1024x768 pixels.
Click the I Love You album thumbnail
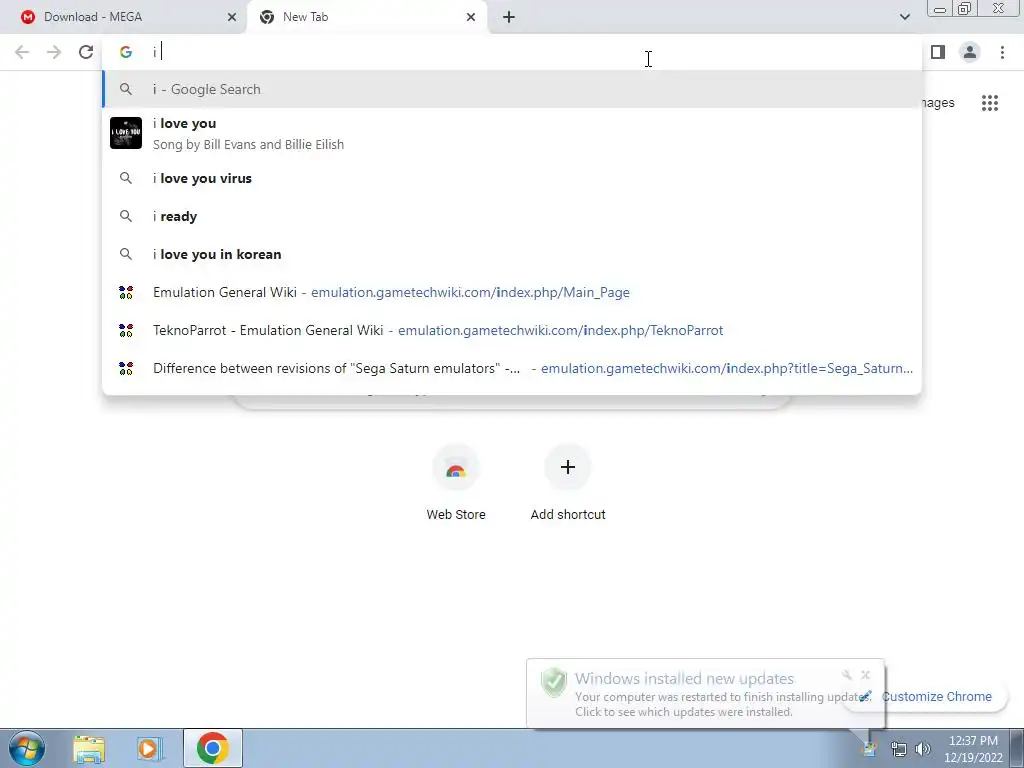click(x=125, y=133)
